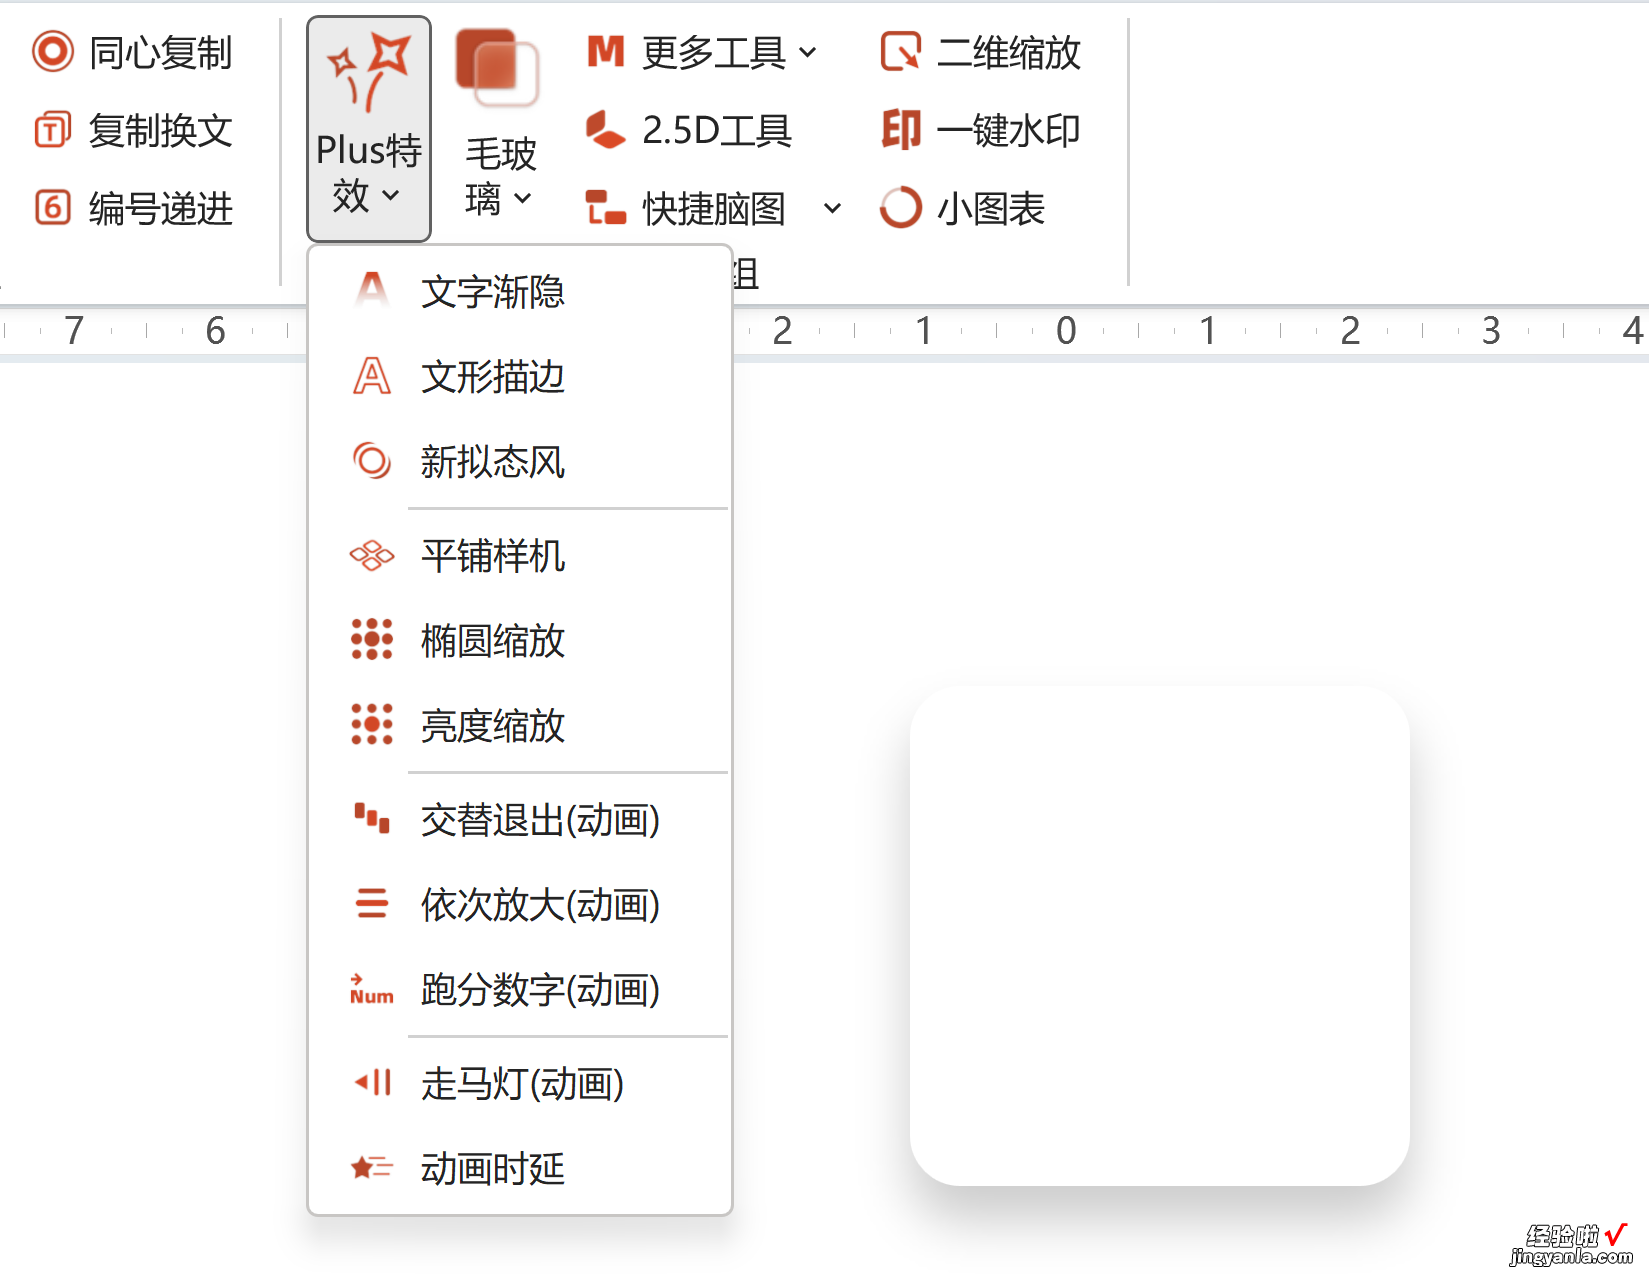Click the 2.5D工具 button label
The height and width of the screenshot is (1274, 1649).
point(717,130)
